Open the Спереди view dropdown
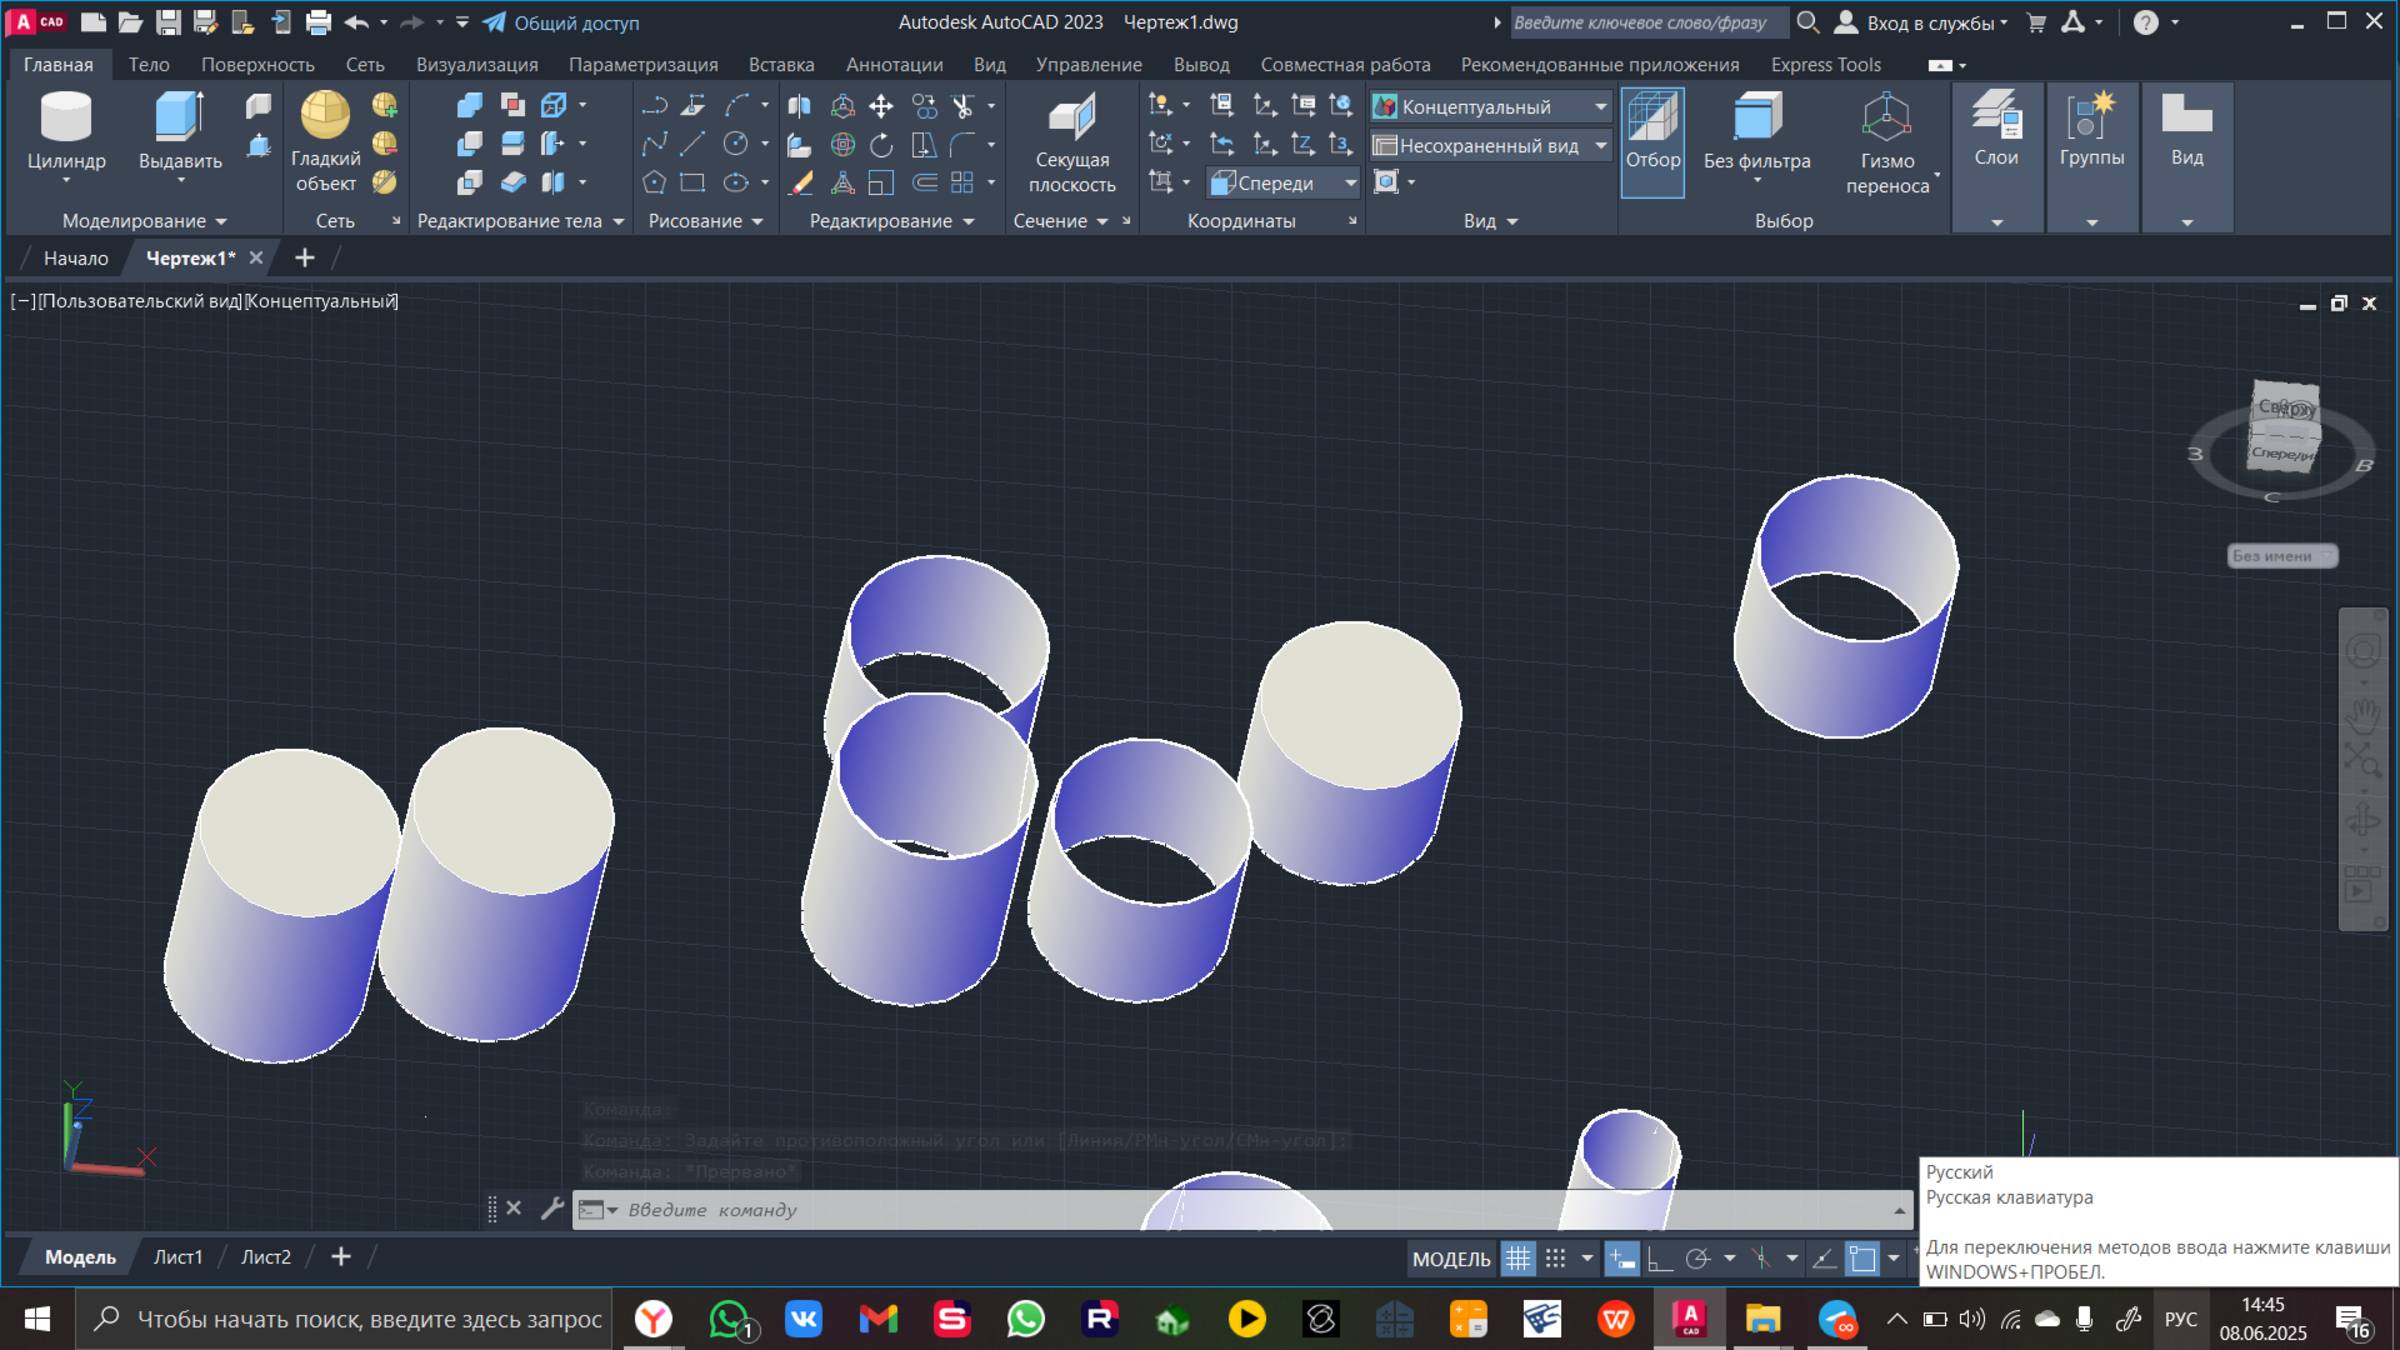 pos(1350,183)
